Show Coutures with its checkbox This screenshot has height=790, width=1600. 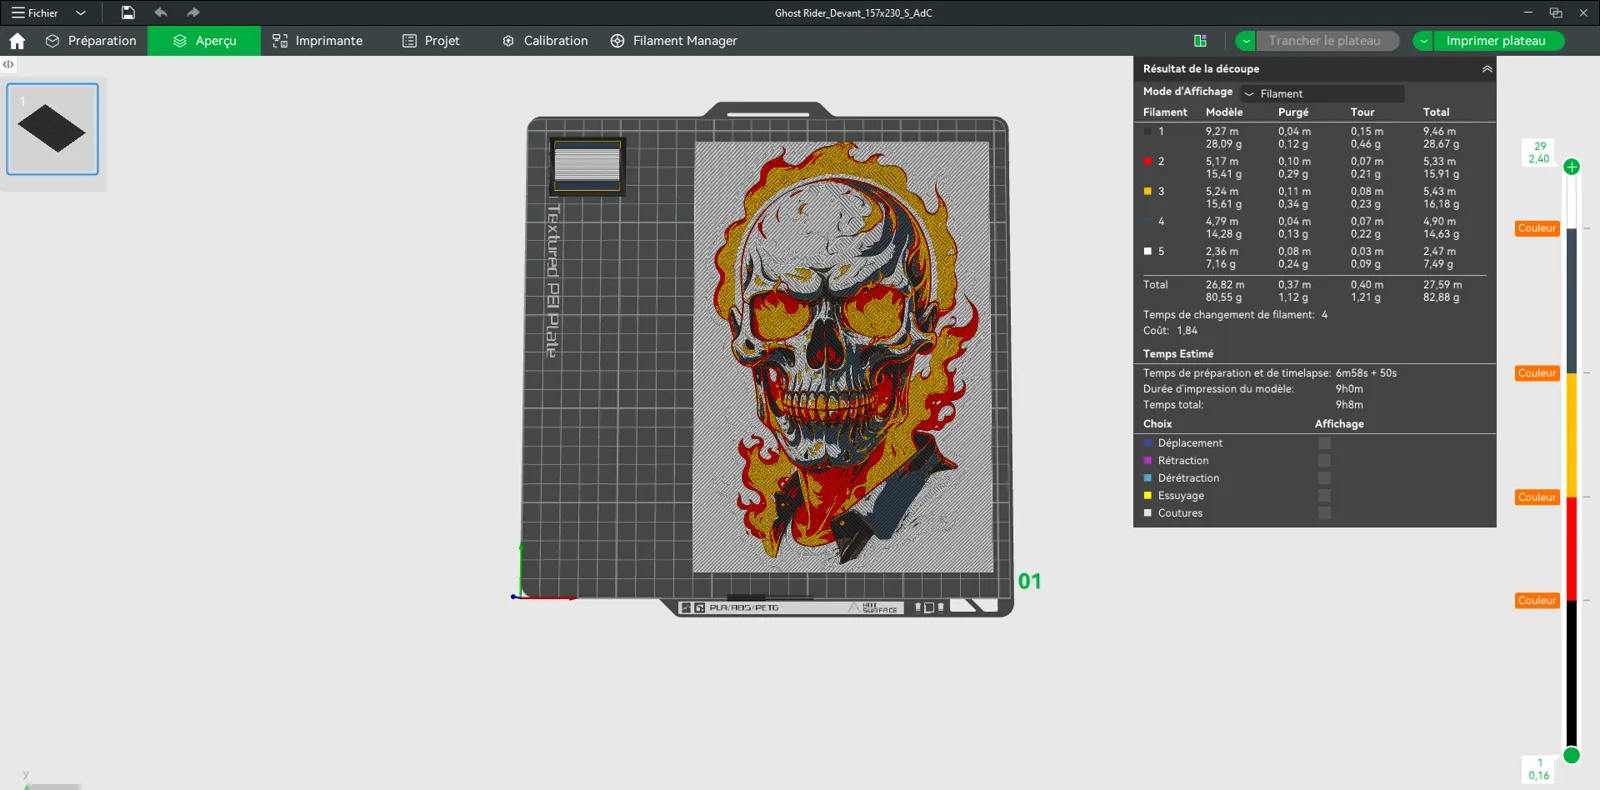[x=1324, y=513]
